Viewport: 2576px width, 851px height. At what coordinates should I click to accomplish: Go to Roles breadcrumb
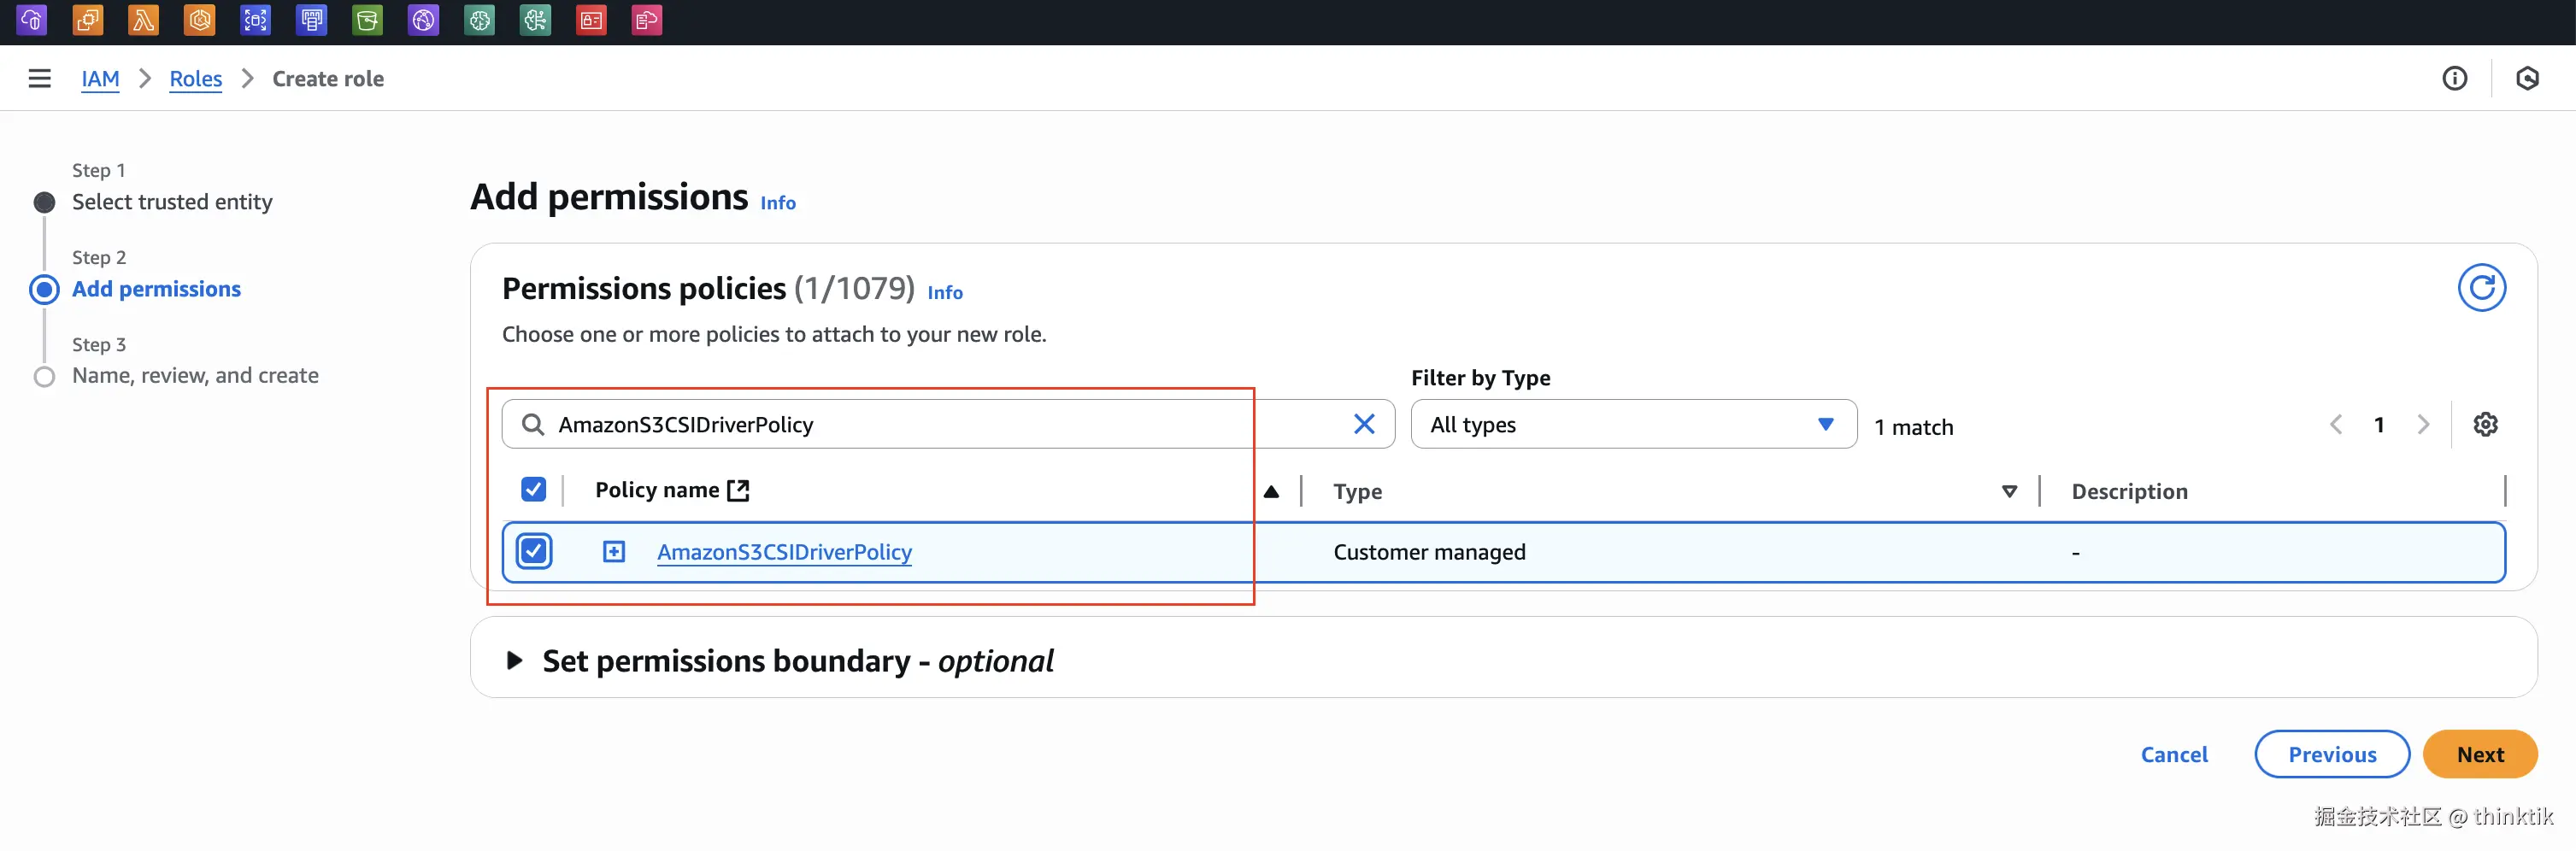(195, 79)
